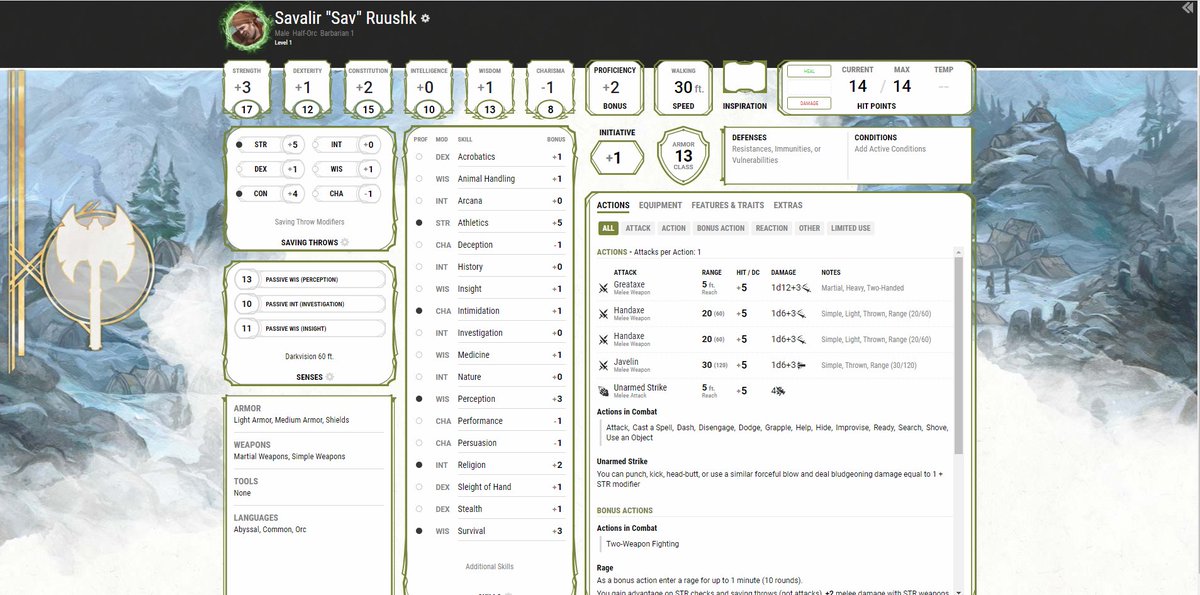Click the current hit points value 14
The height and width of the screenshot is (595, 1200).
coord(858,87)
